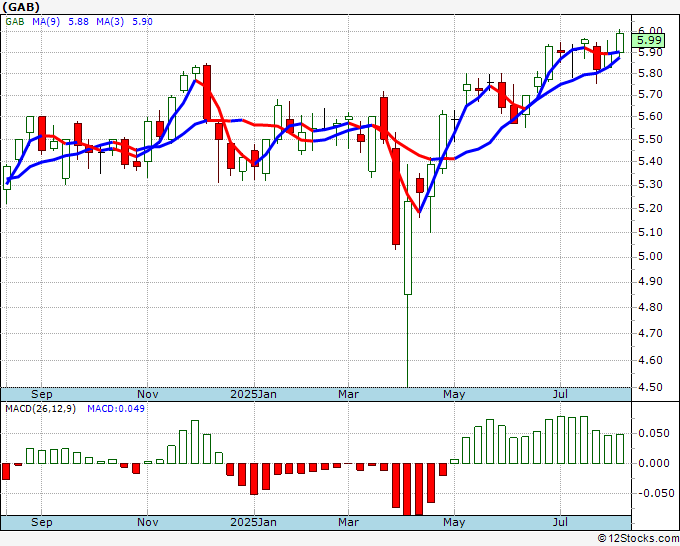Click Jul on the MACD panel time axis
The width and height of the screenshot is (680, 546).
tap(560, 522)
